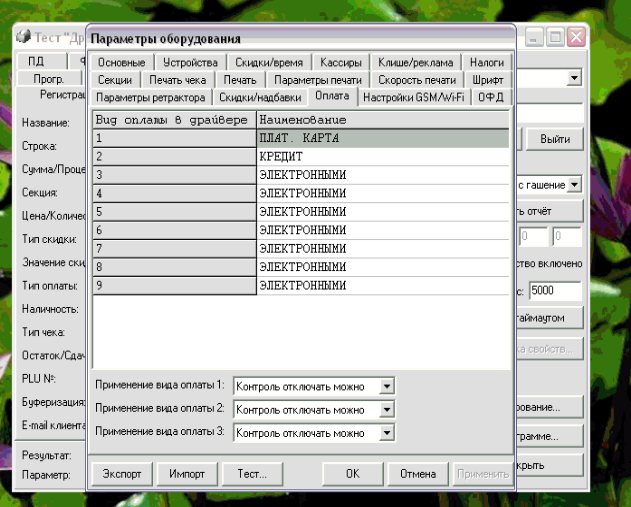The height and width of the screenshot is (507, 631).
Task: Open the Основные tab
Action: click(x=121, y=62)
